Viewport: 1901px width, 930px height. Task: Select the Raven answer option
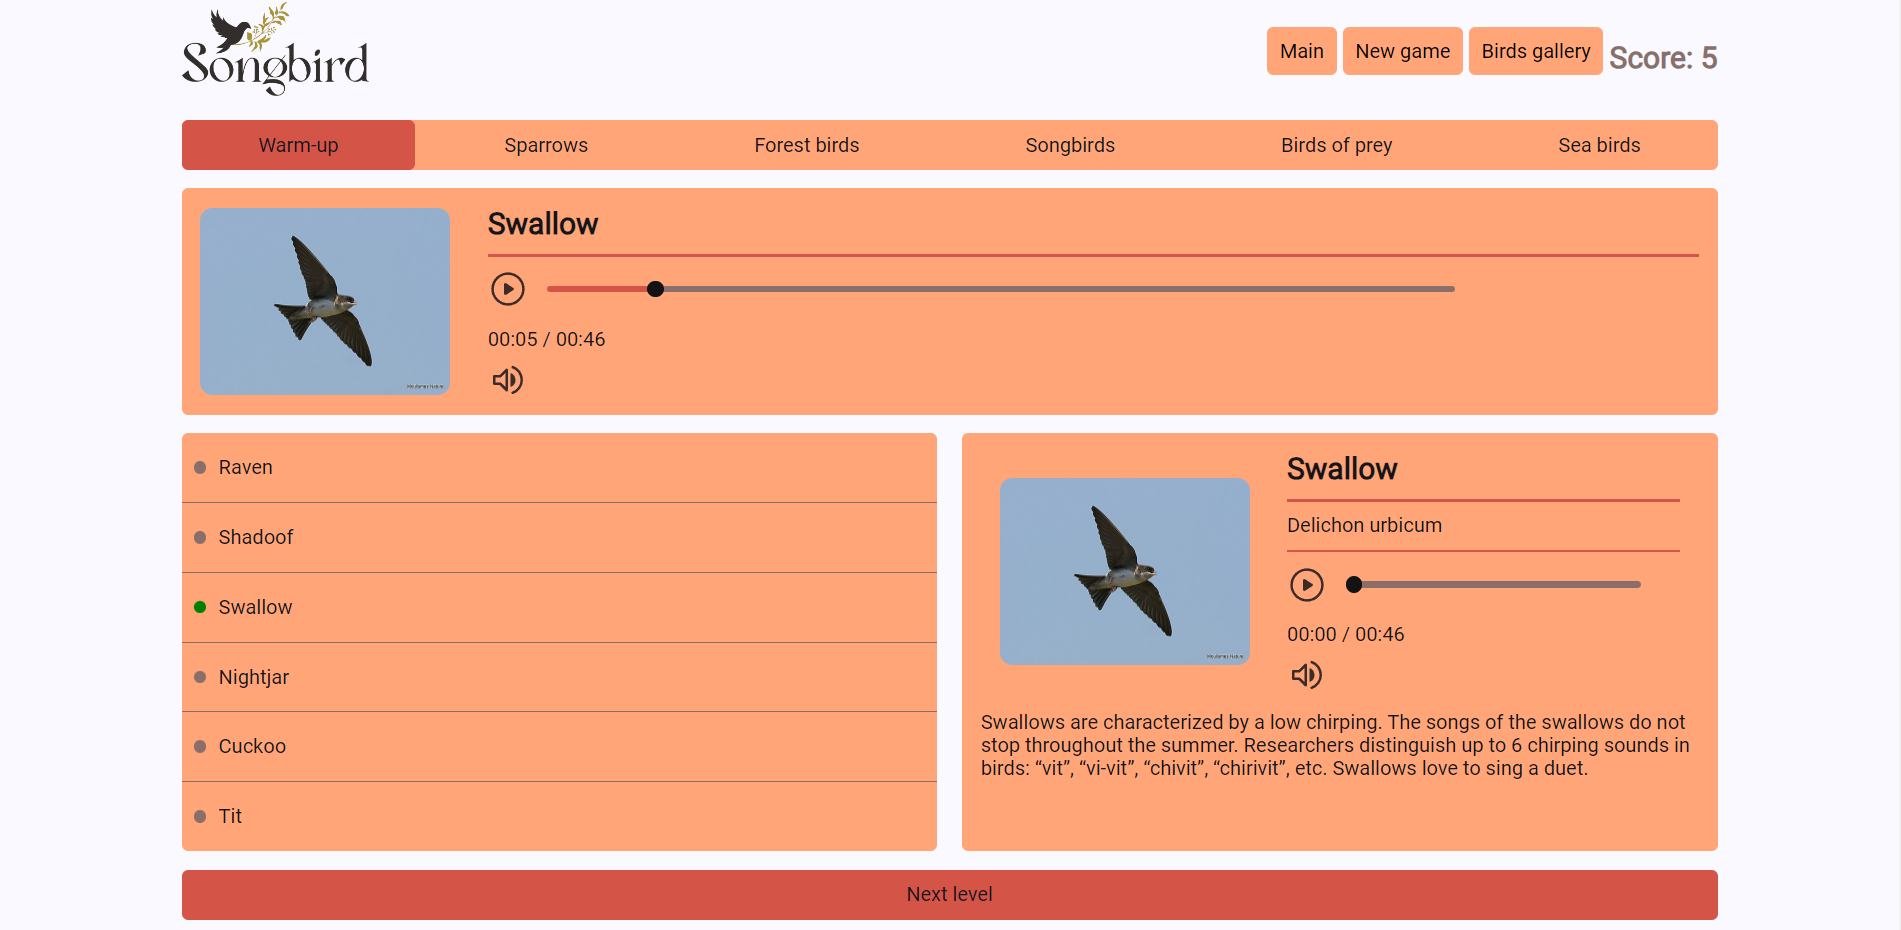pos(246,467)
